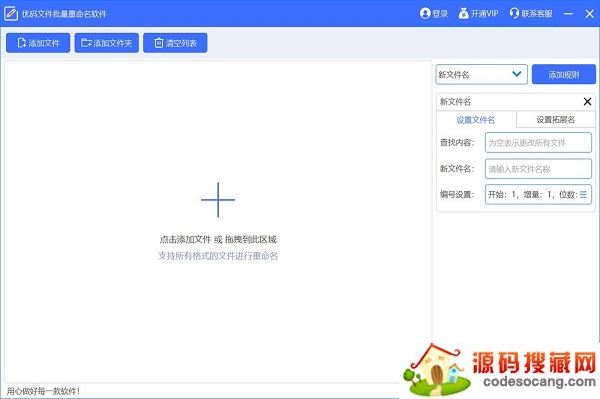Click the 添加文件夹 add folder button
This screenshot has height=399, width=600.
107,43
